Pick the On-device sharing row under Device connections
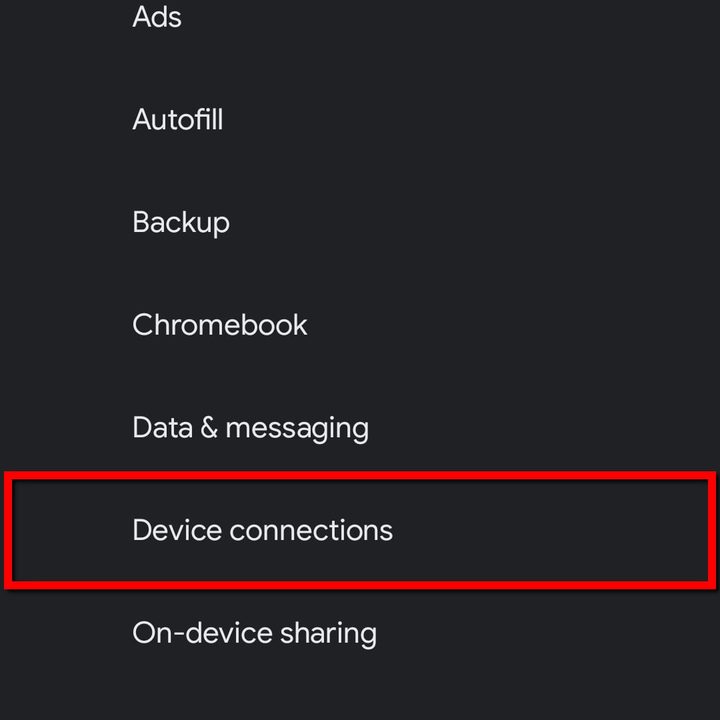This screenshot has width=720, height=720. [x=254, y=633]
